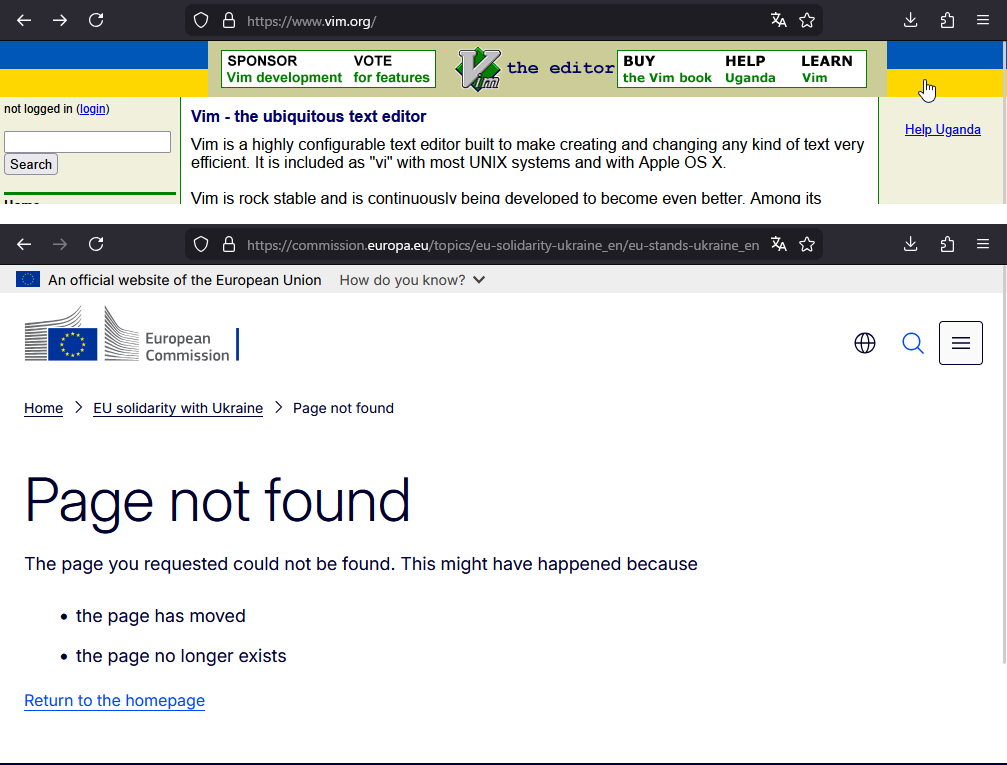Click the 'Page not found' heading

click(217, 500)
